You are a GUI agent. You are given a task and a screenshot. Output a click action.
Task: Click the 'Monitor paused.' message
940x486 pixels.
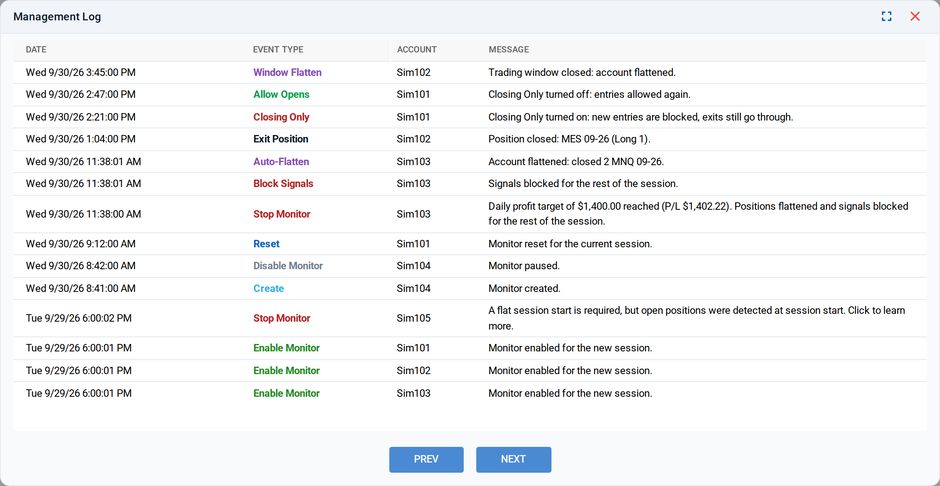[x=524, y=266]
